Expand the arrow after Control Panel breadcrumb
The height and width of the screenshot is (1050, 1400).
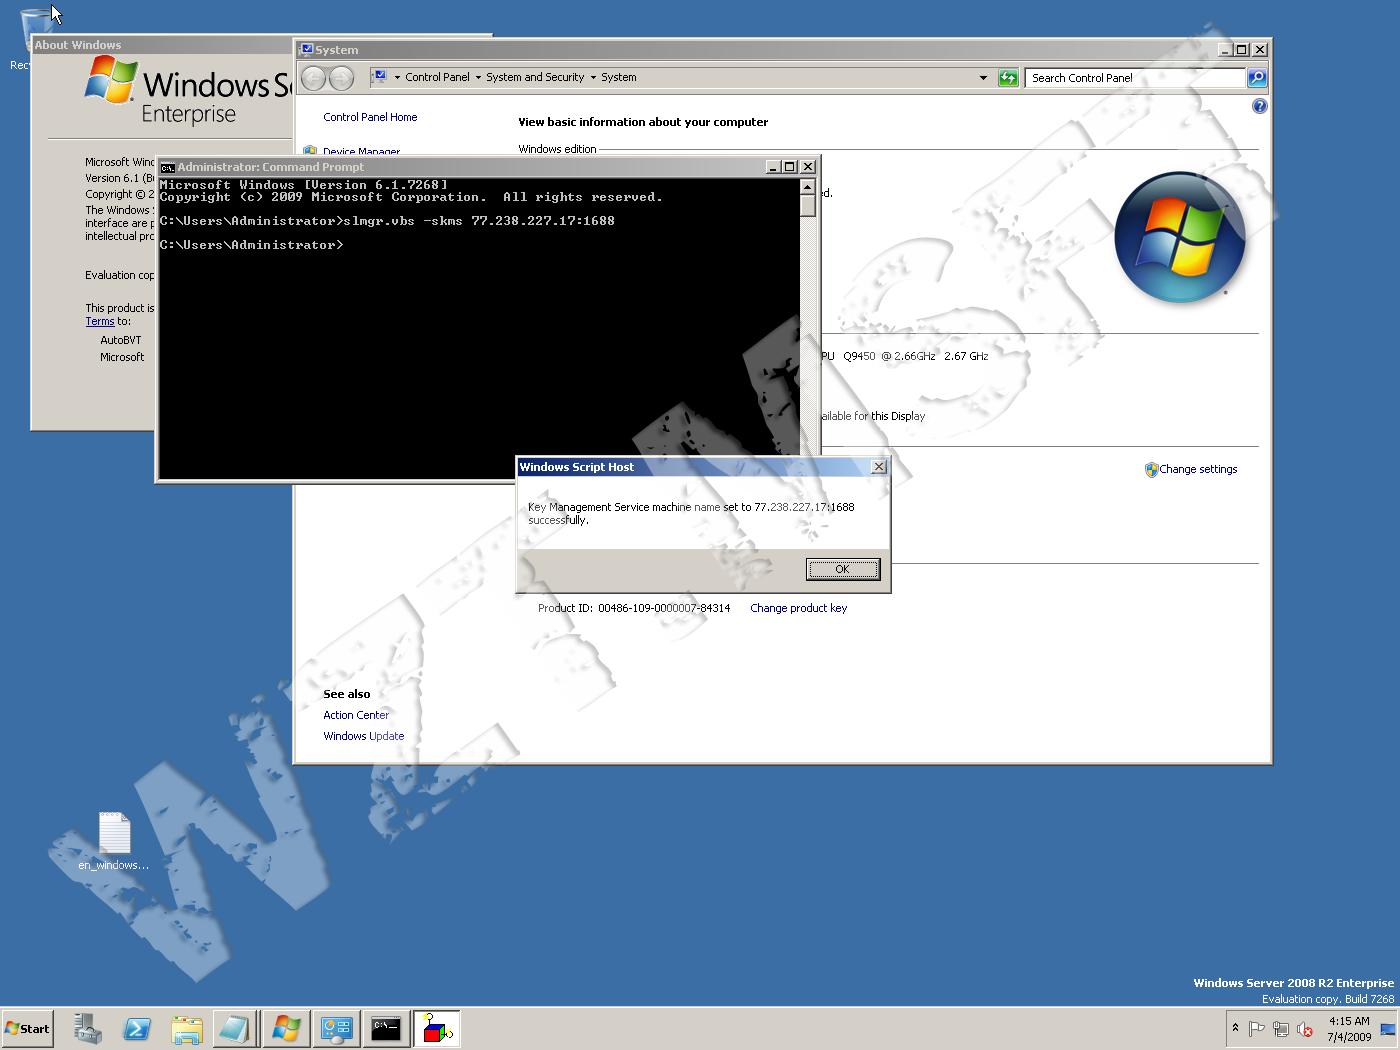(x=478, y=77)
